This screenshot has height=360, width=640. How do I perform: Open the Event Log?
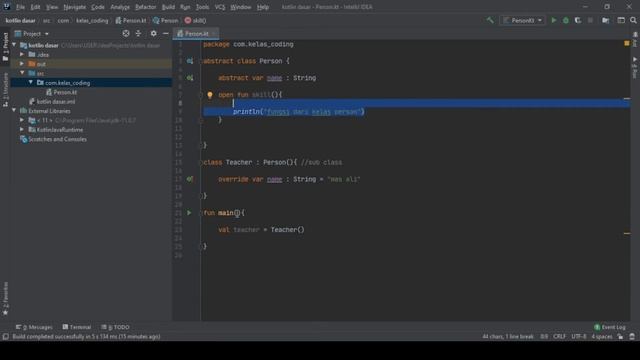(610, 327)
